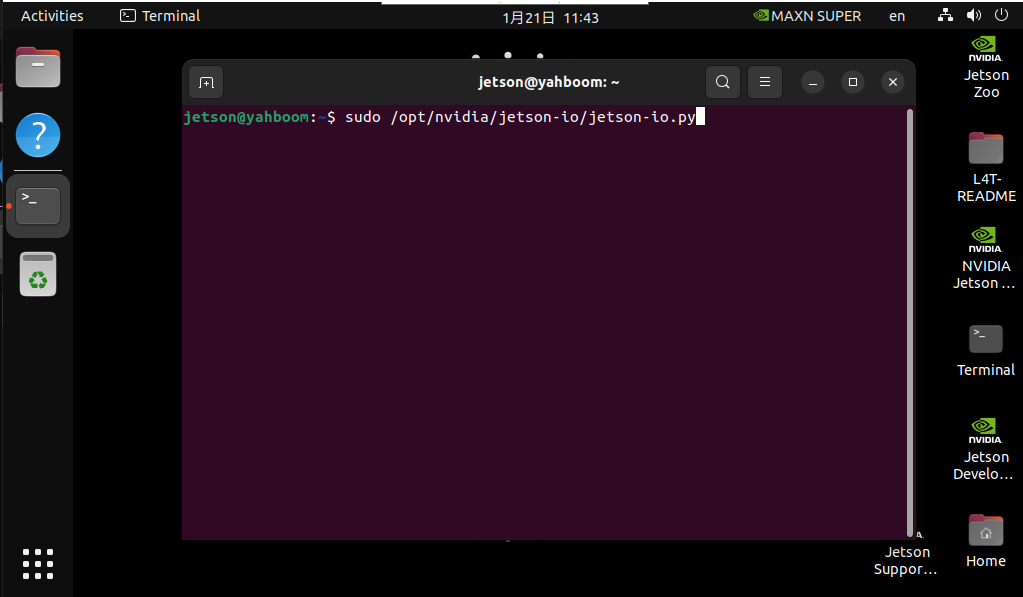Open Files from the dock

click(38, 67)
